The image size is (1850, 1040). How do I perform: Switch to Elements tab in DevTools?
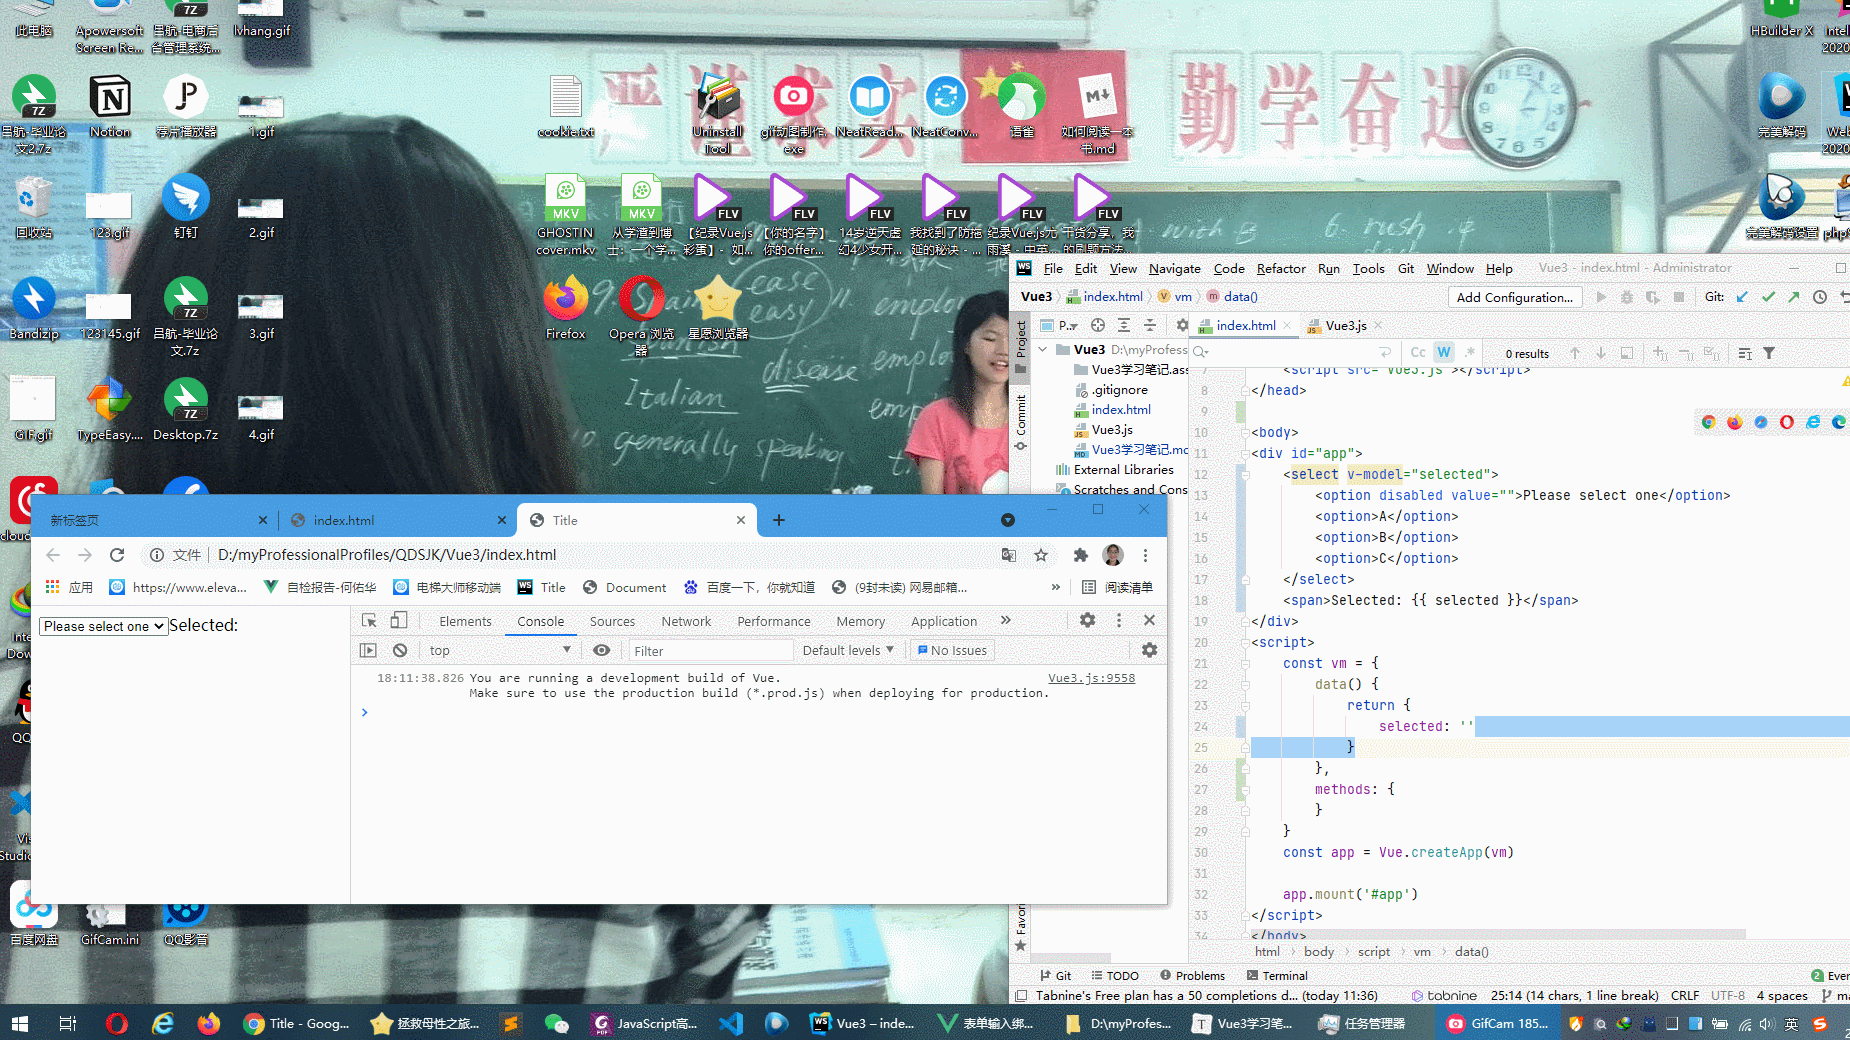465,621
